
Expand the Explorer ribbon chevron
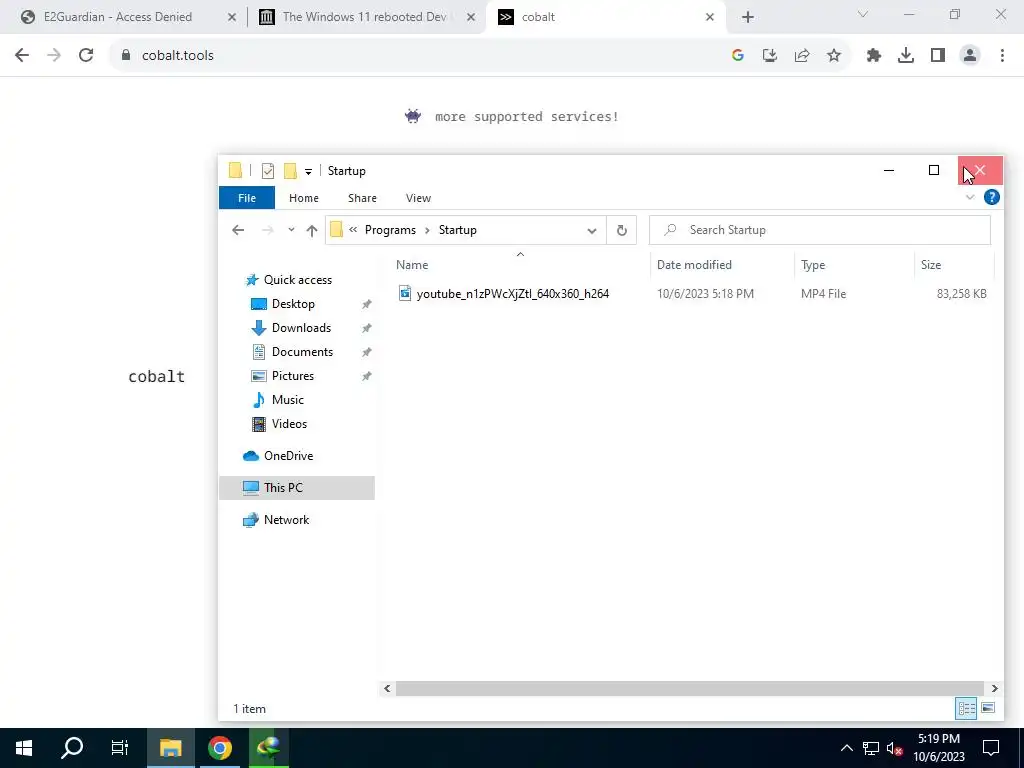(970, 197)
